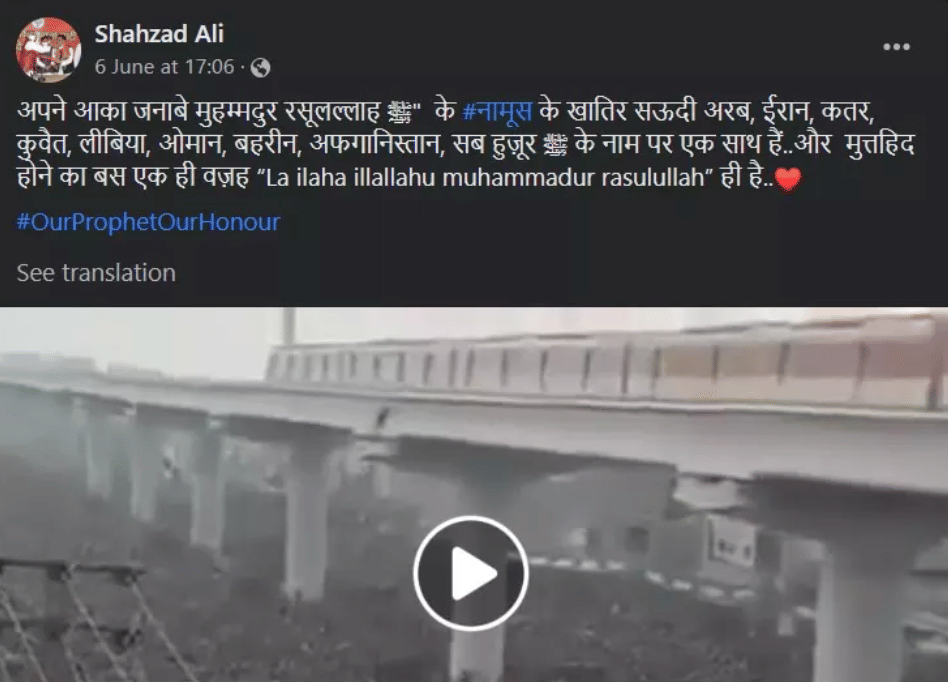Open the #नामूस hashtag in post text

pos(497,111)
